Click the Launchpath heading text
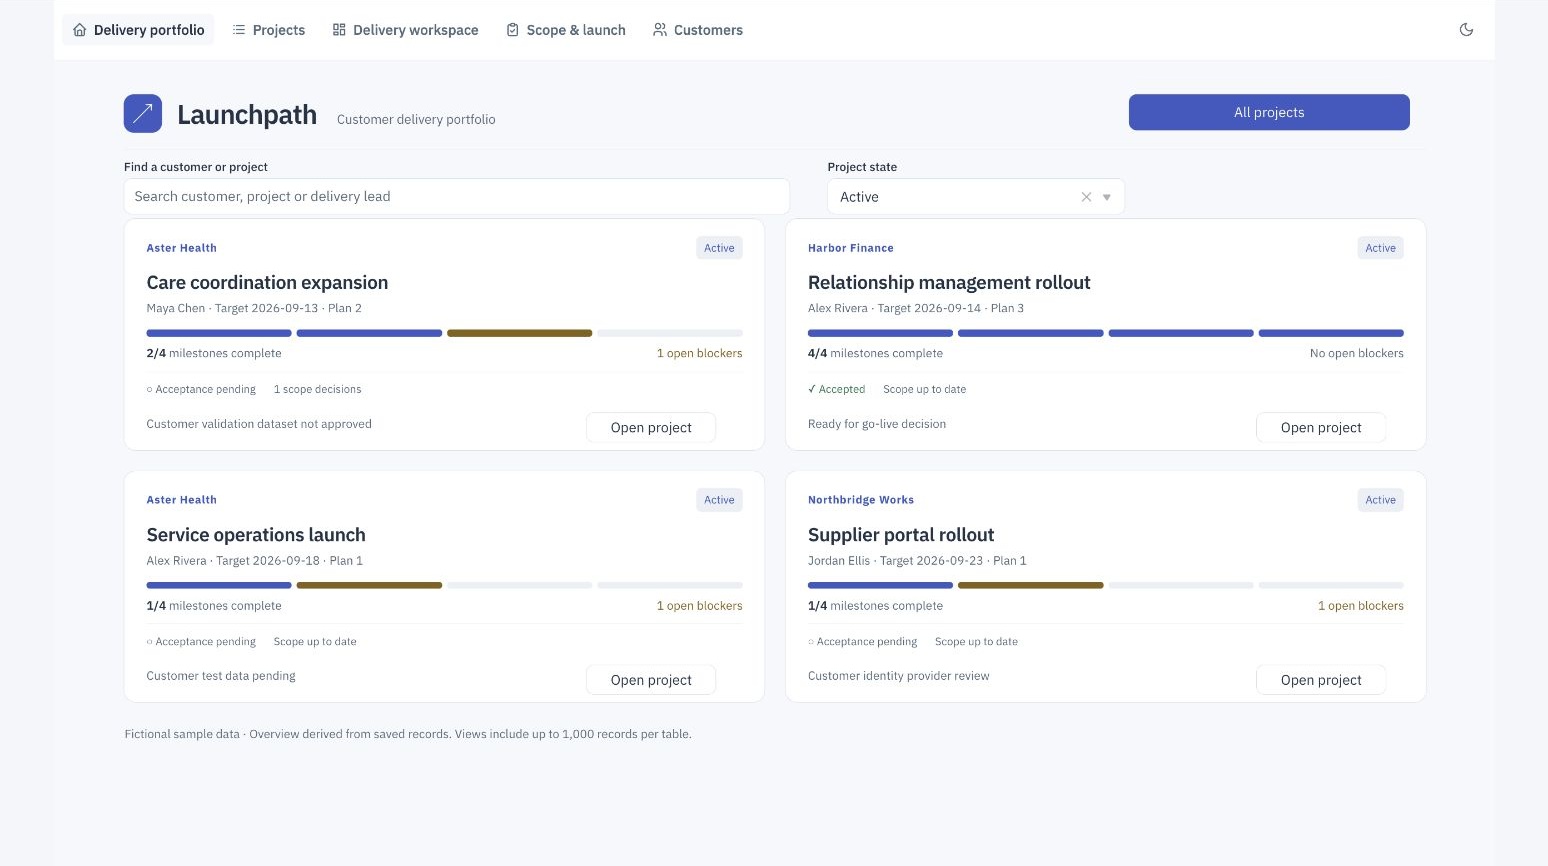This screenshot has height=866, width=1548. [x=247, y=115]
